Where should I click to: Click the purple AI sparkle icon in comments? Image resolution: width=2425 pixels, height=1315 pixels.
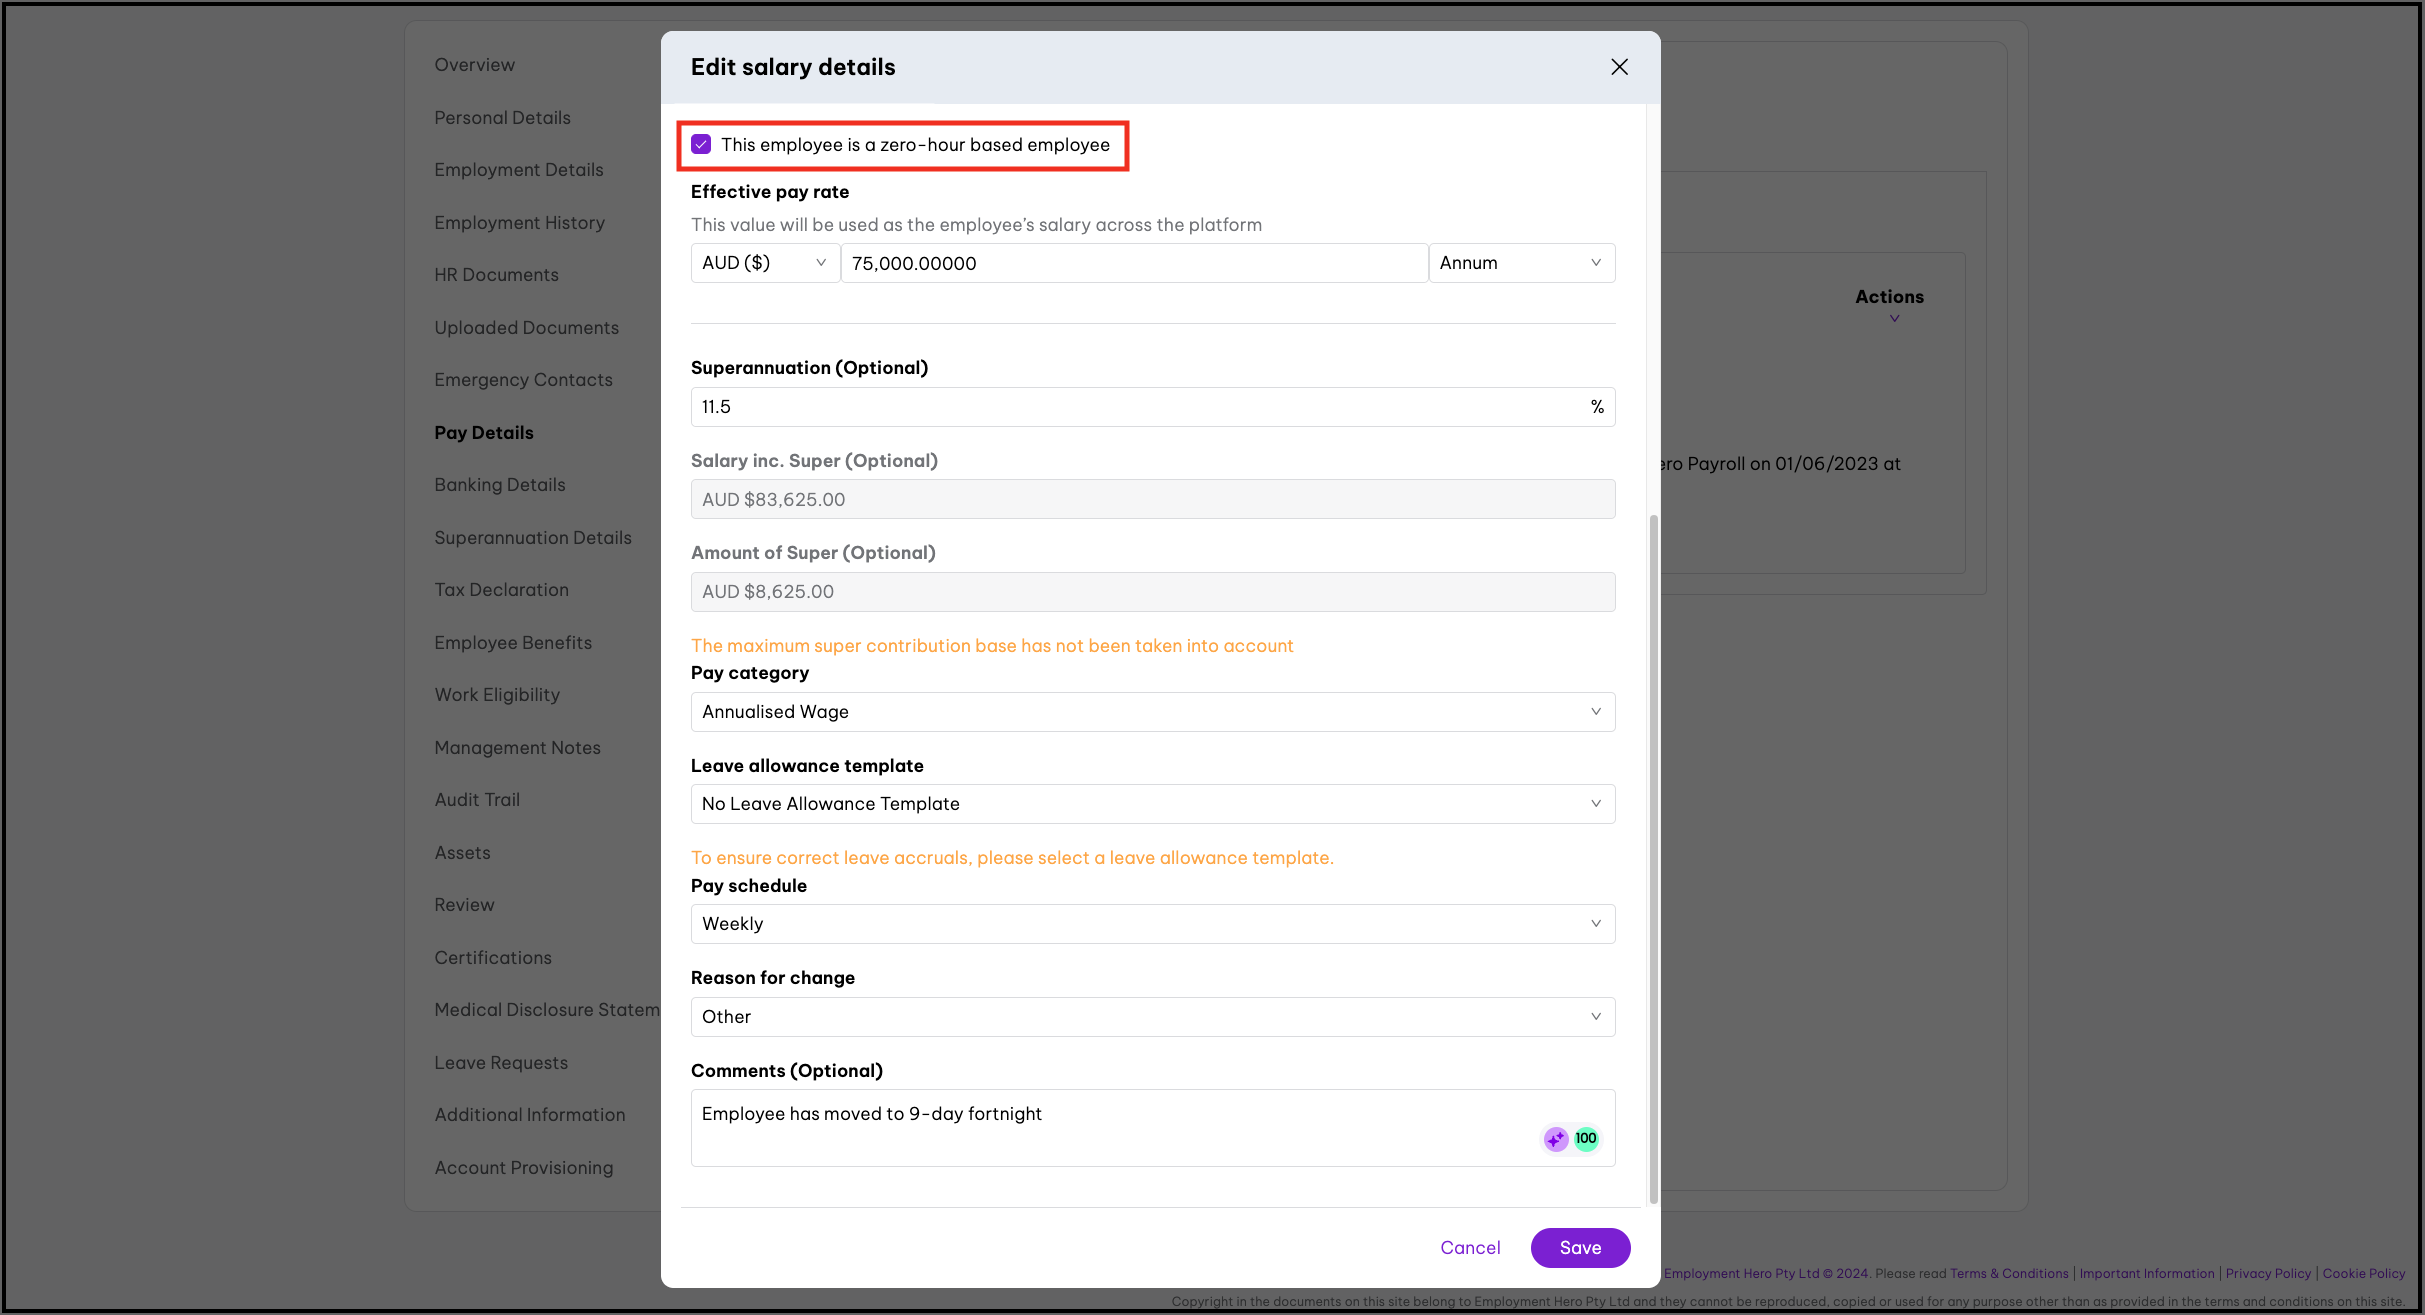(x=1555, y=1139)
